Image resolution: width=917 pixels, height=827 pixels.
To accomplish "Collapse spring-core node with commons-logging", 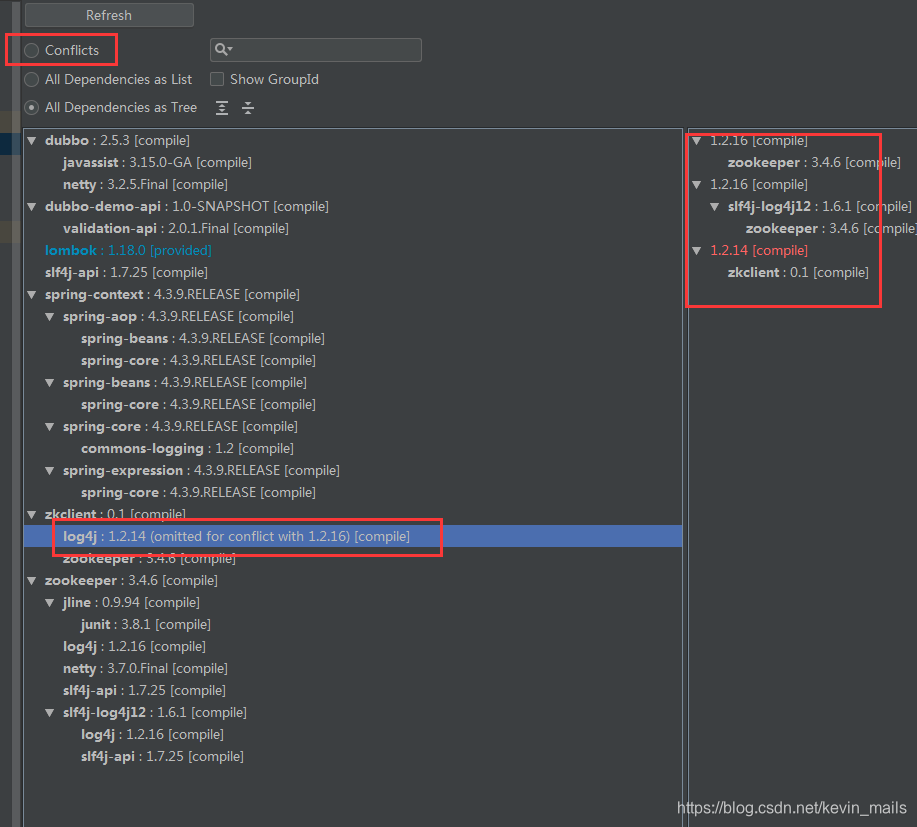I will 50,427.
